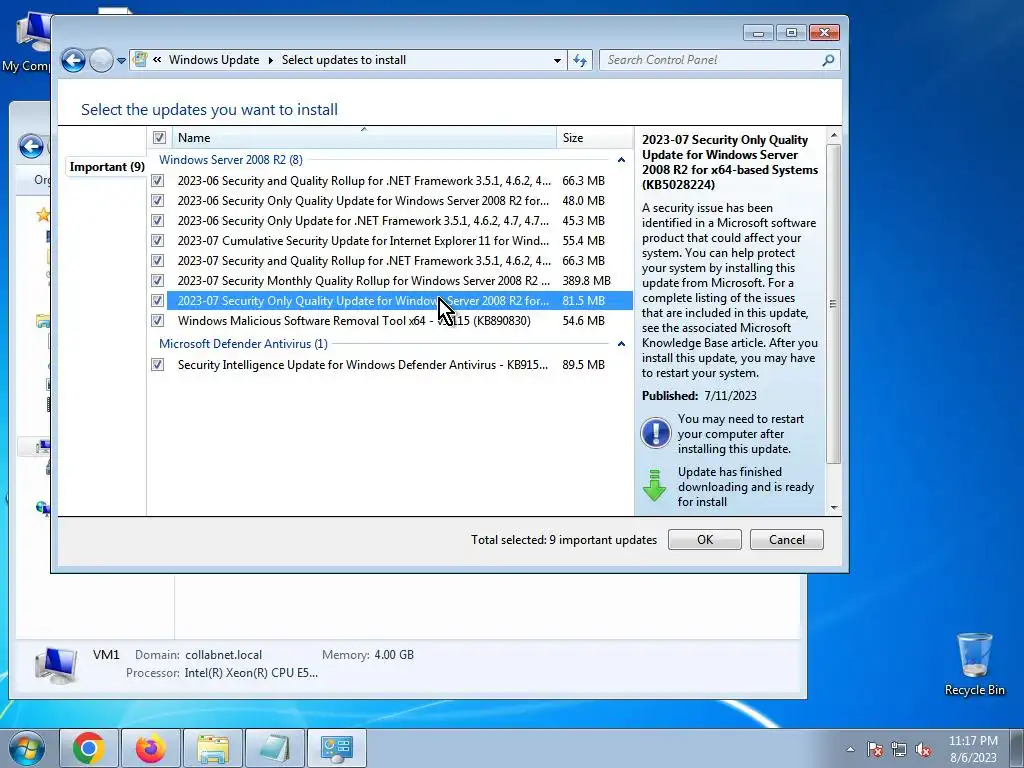The image size is (1024, 768).
Task: Switch to Control Panel taskbar window
Action: click(336, 748)
